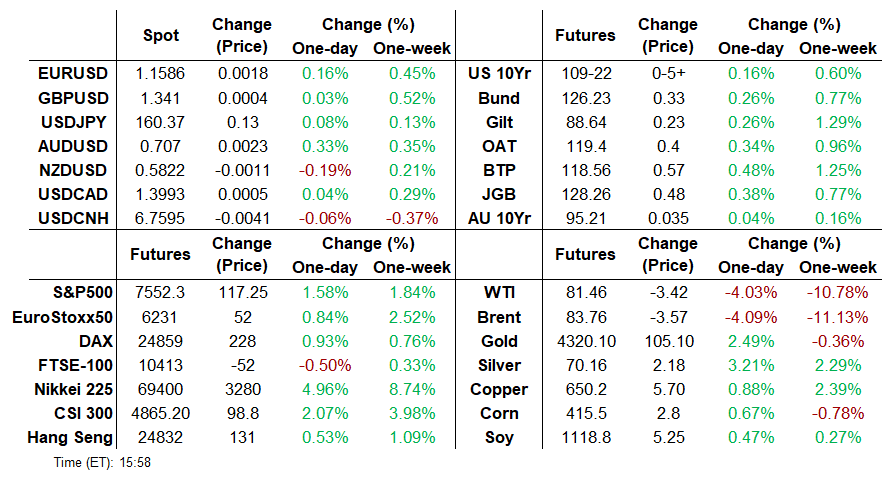Select the Copper price change 5.70
This screenshot has height=482, width=887.
669,389
